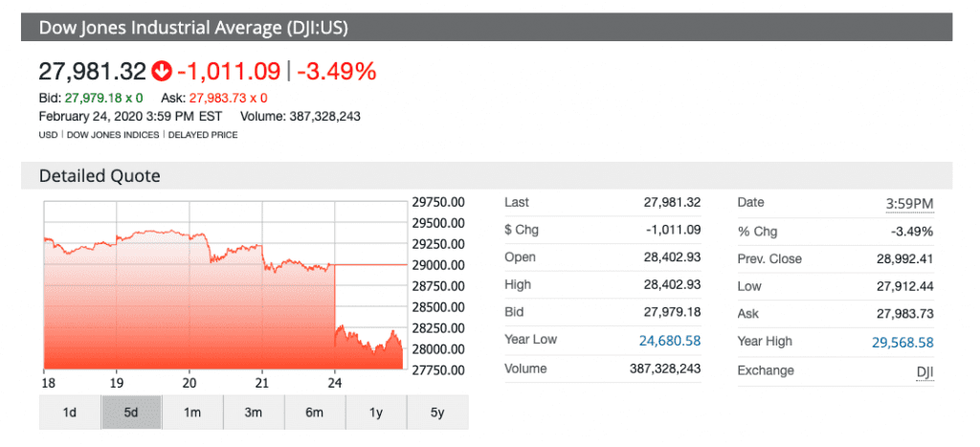Select the 5d chart range tab
980x447 pixels.
coord(131,412)
